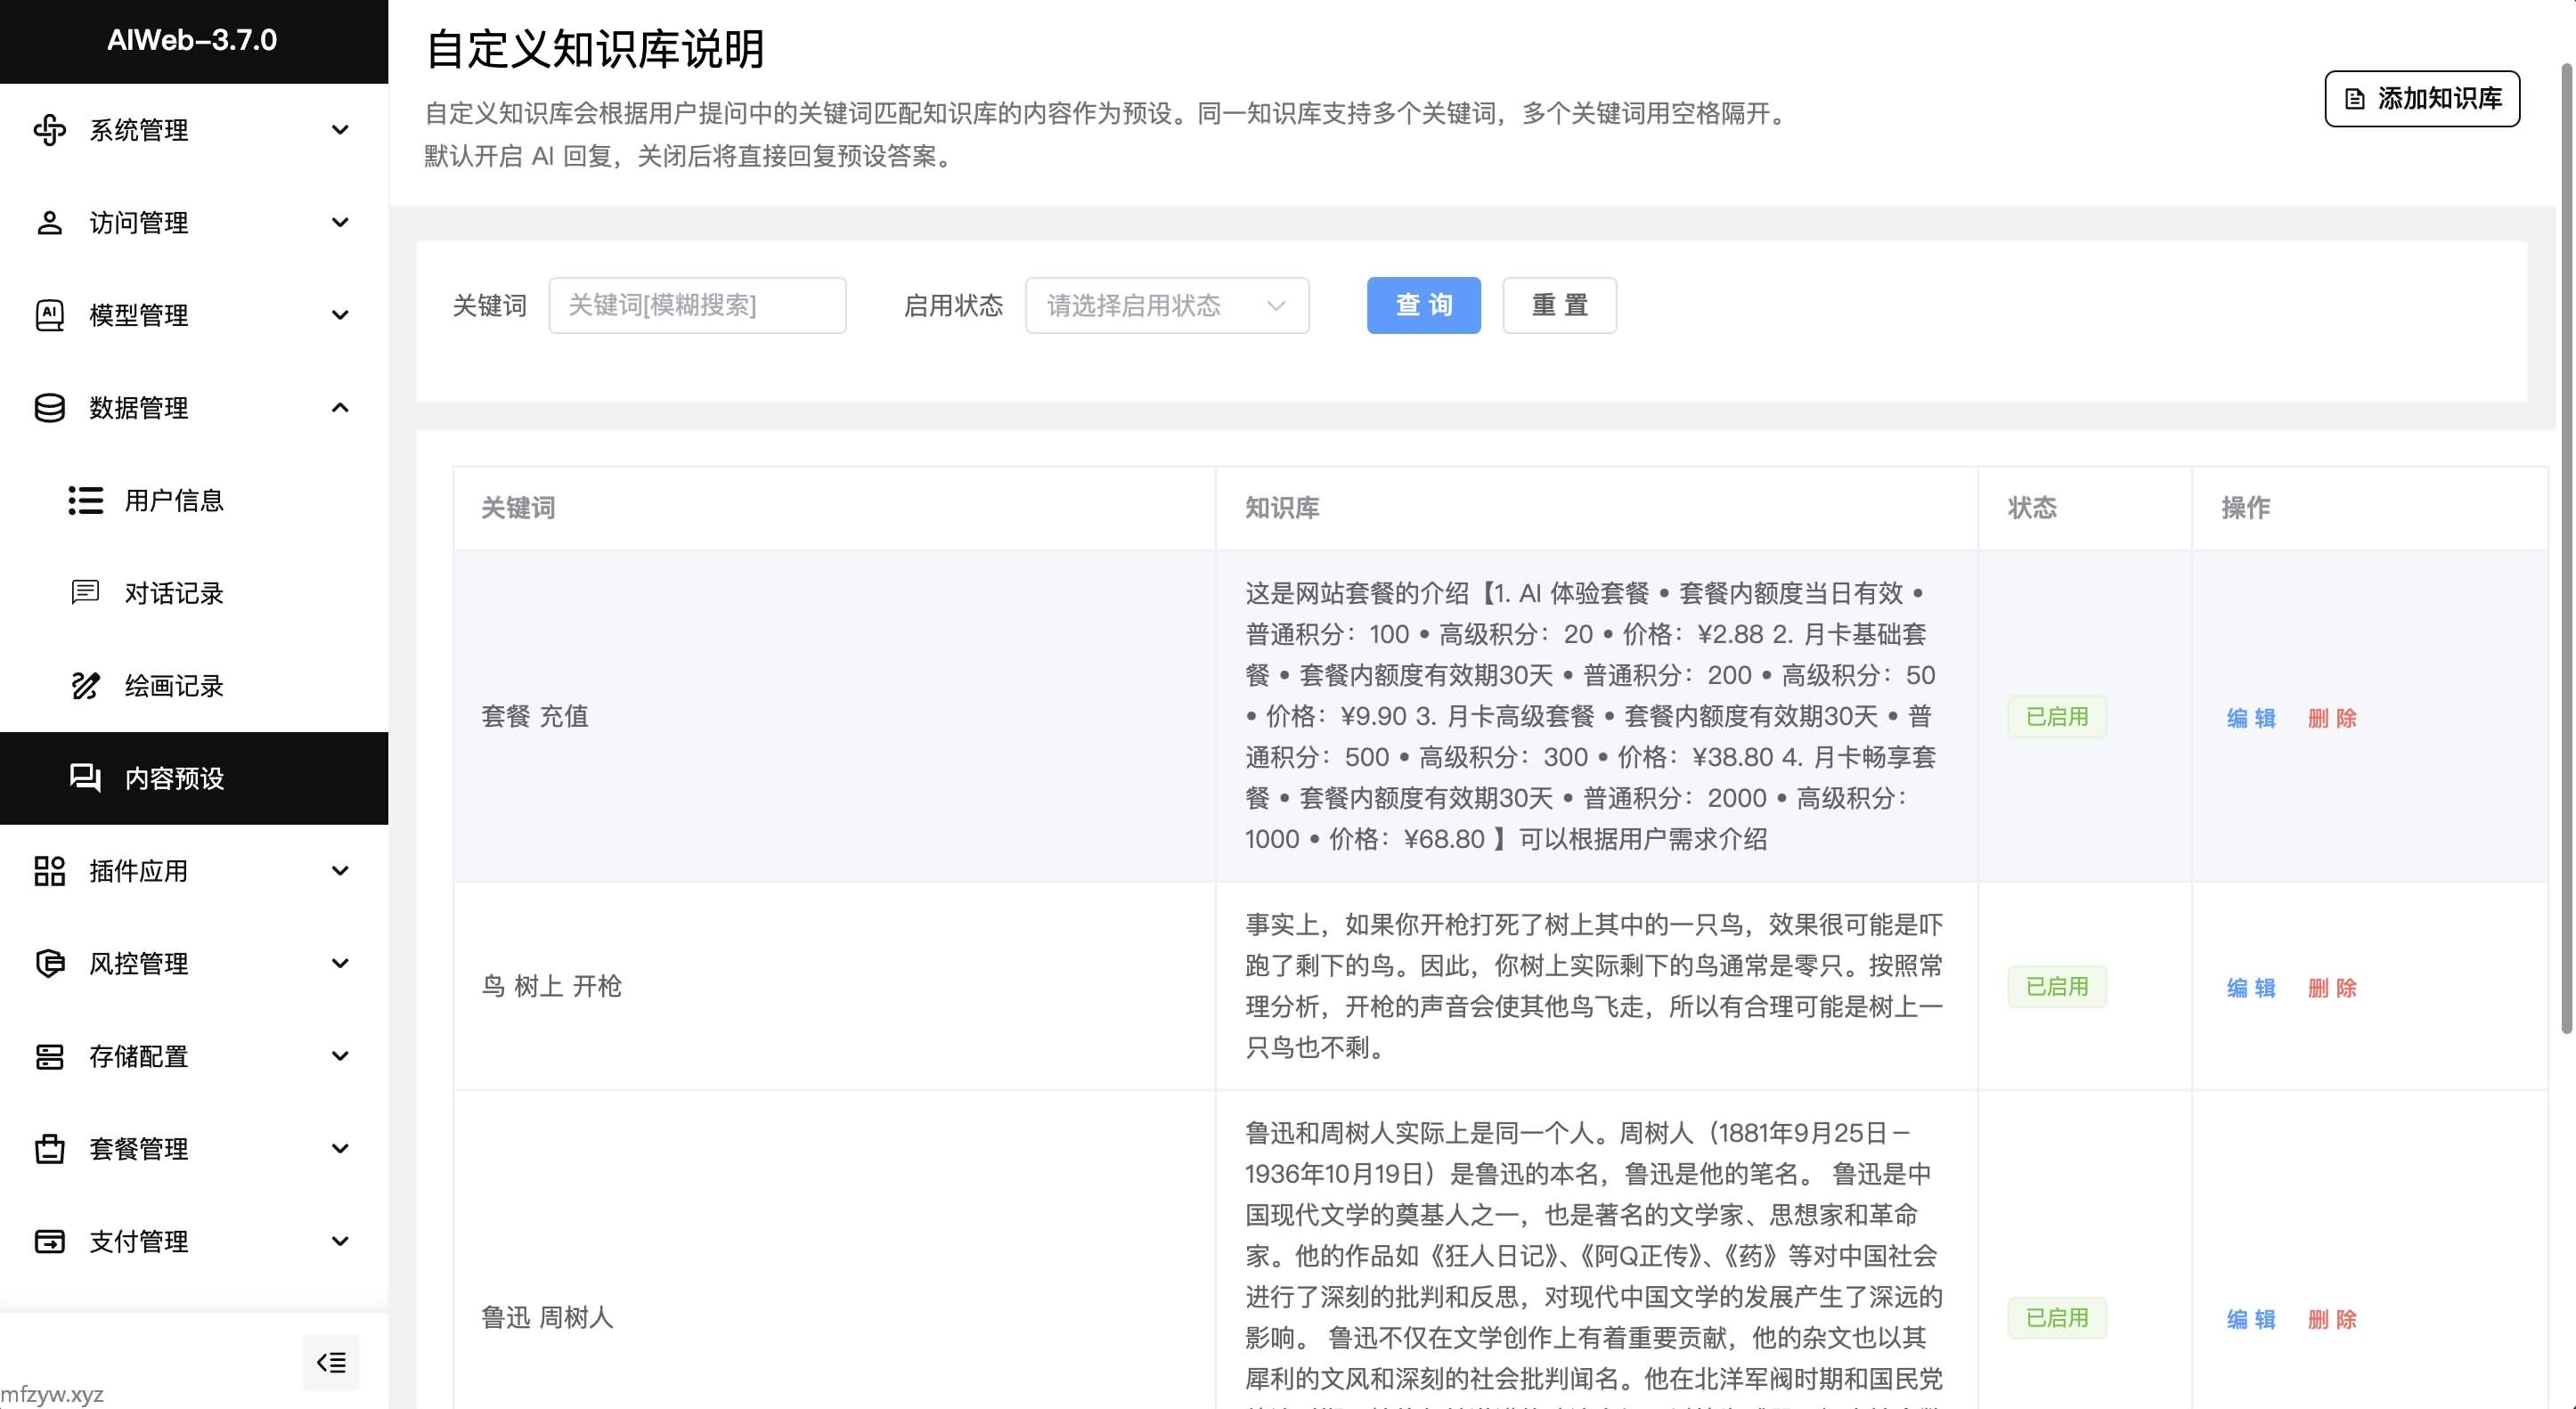The width and height of the screenshot is (2576, 1409).
Task: Go to the 绘画记录 menu item
Action: point(174,686)
